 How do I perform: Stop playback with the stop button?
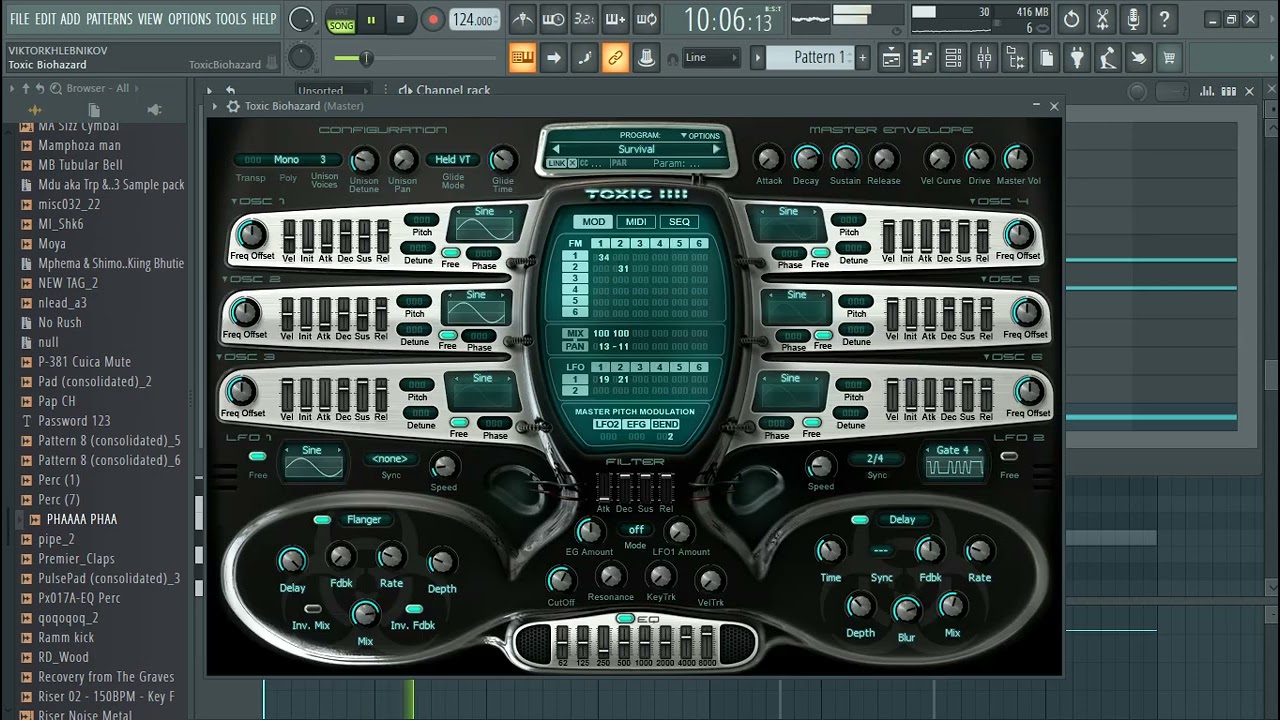point(401,19)
